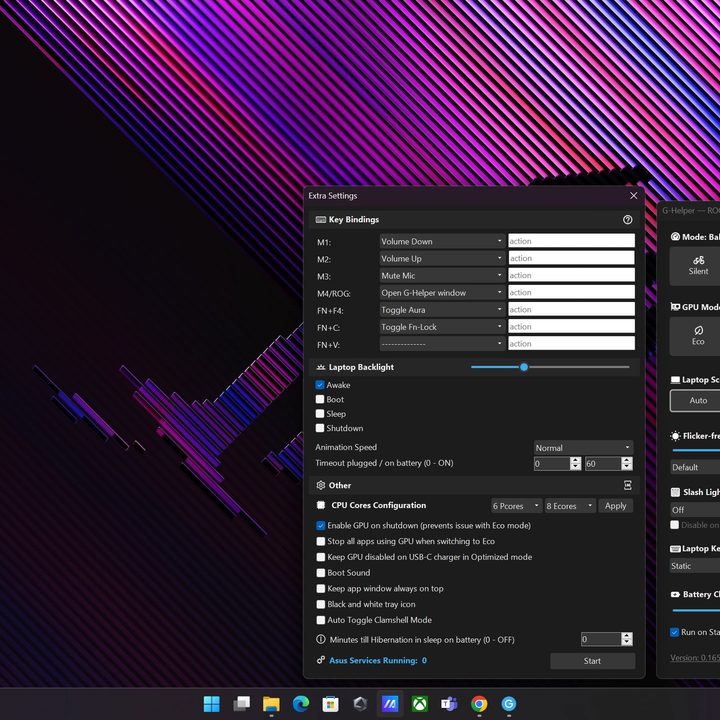Increase the hibernation minutes stepper

[627, 636]
